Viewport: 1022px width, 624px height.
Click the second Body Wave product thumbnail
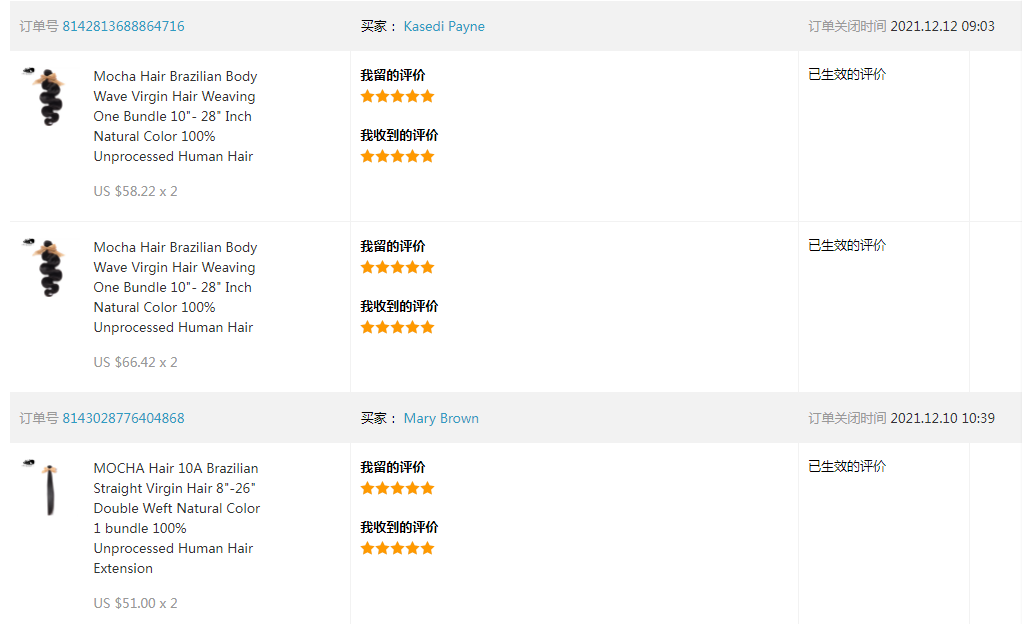(x=44, y=266)
